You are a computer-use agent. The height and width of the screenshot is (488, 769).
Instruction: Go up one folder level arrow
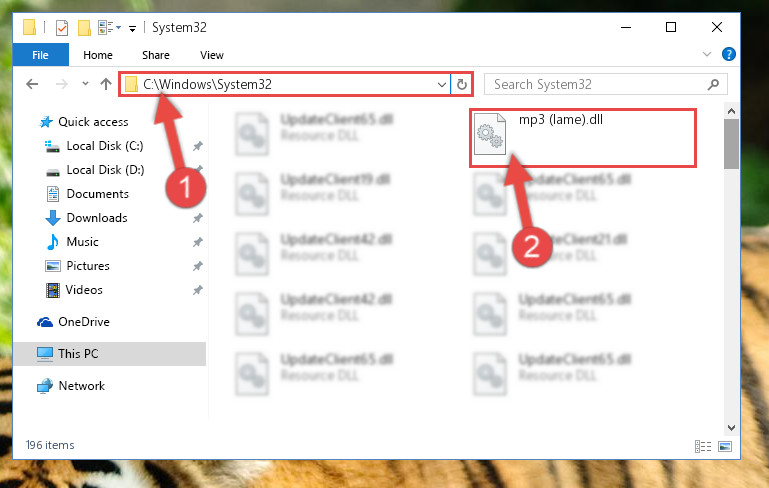click(105, 84)
